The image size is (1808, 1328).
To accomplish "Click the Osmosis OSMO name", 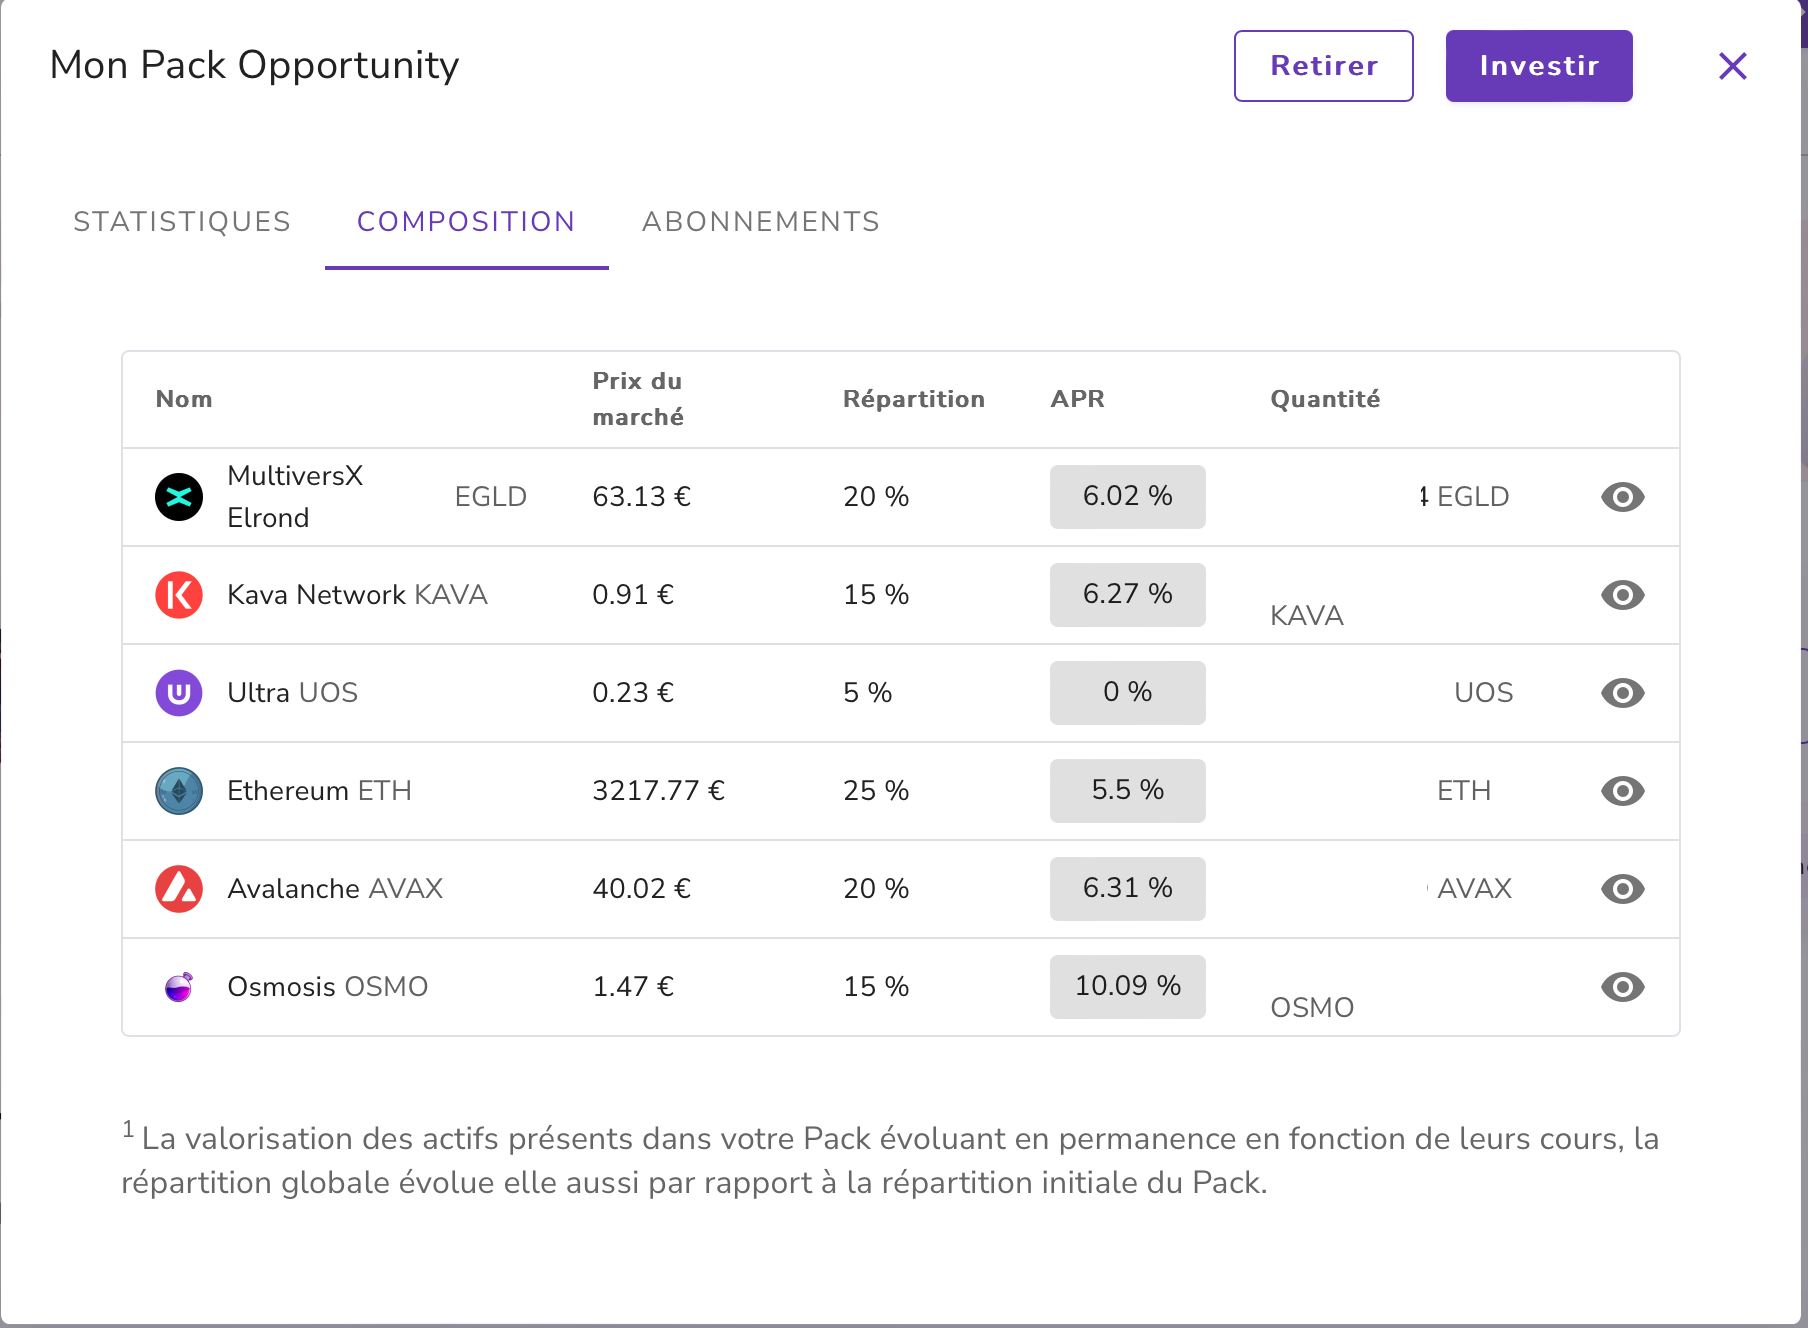I will click(327, 987).
